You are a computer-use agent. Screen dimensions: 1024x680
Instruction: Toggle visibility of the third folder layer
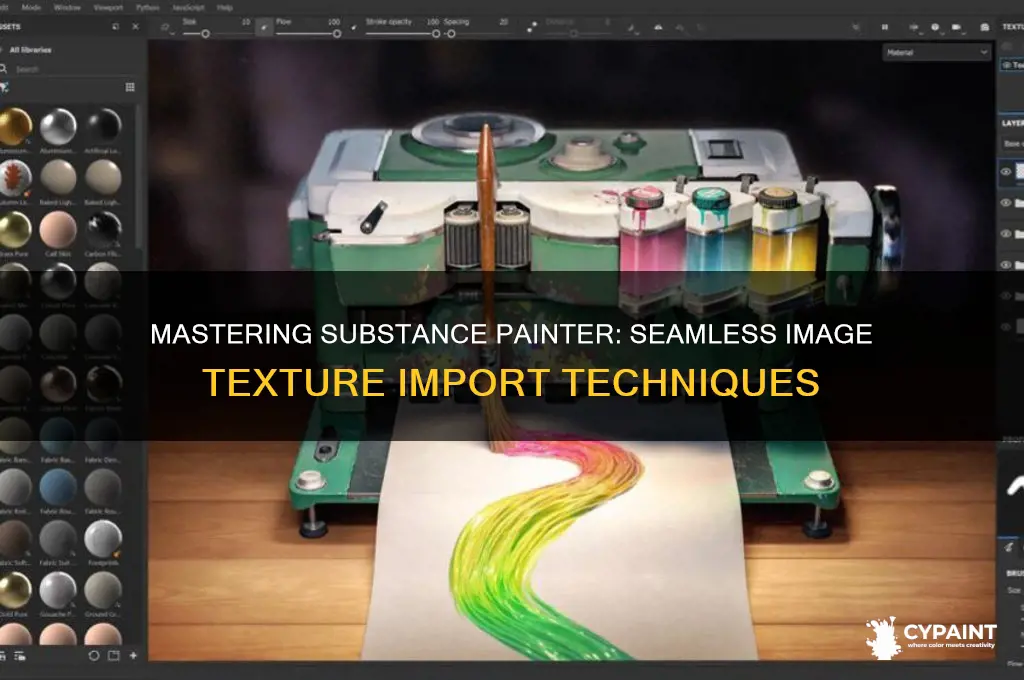[x=1006, y=265]
